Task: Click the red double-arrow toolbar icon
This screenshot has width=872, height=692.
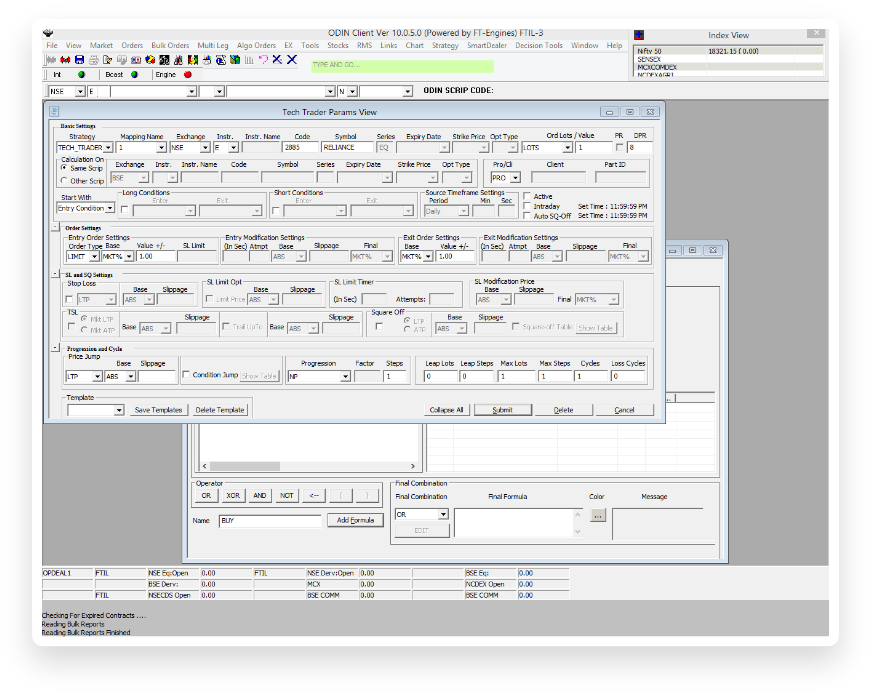Action: coord(65,60)
